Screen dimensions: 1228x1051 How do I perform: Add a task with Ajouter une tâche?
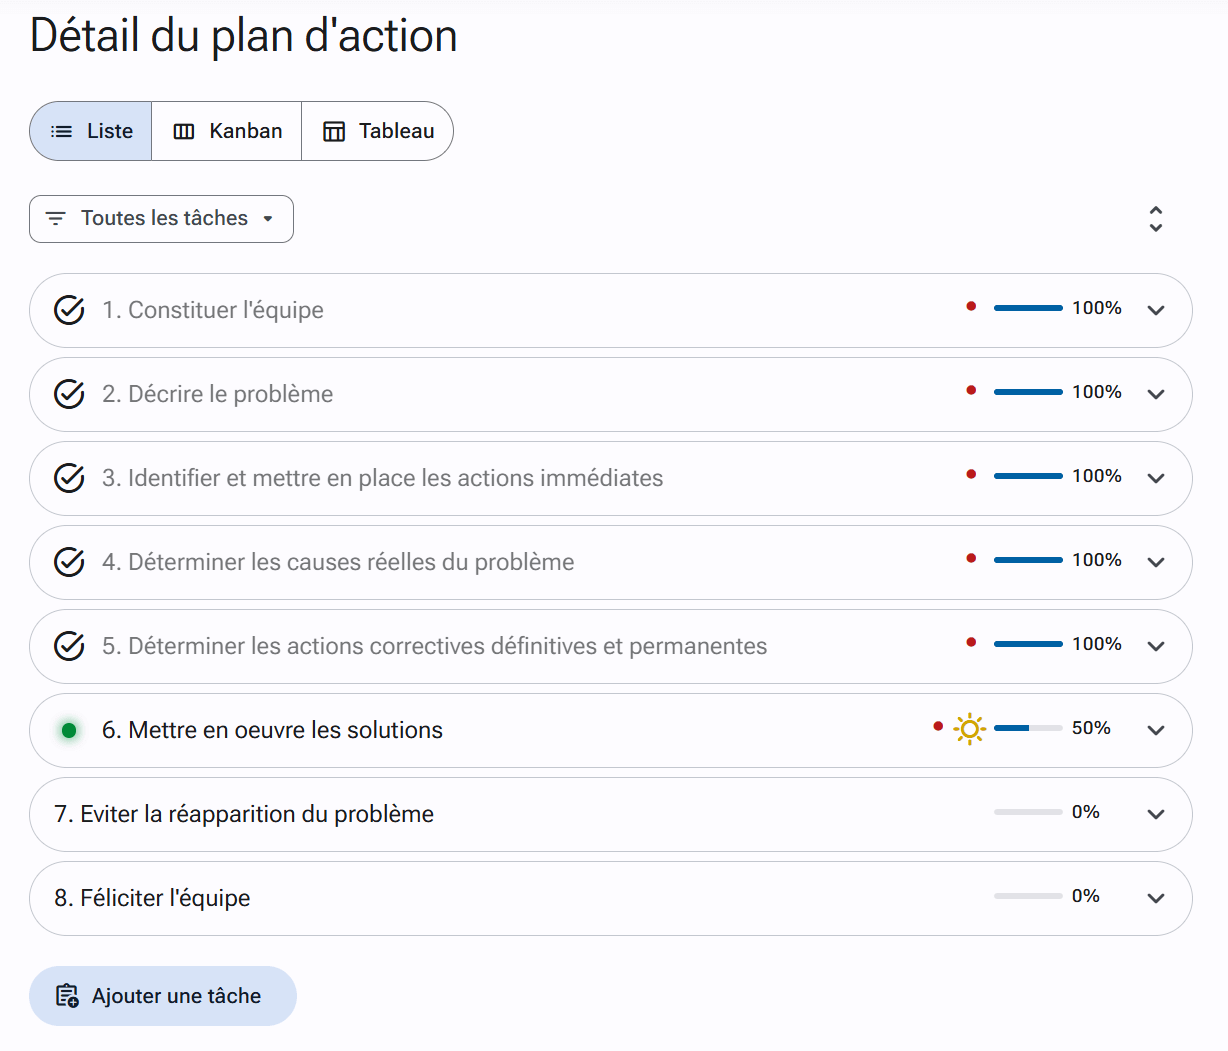163,996
